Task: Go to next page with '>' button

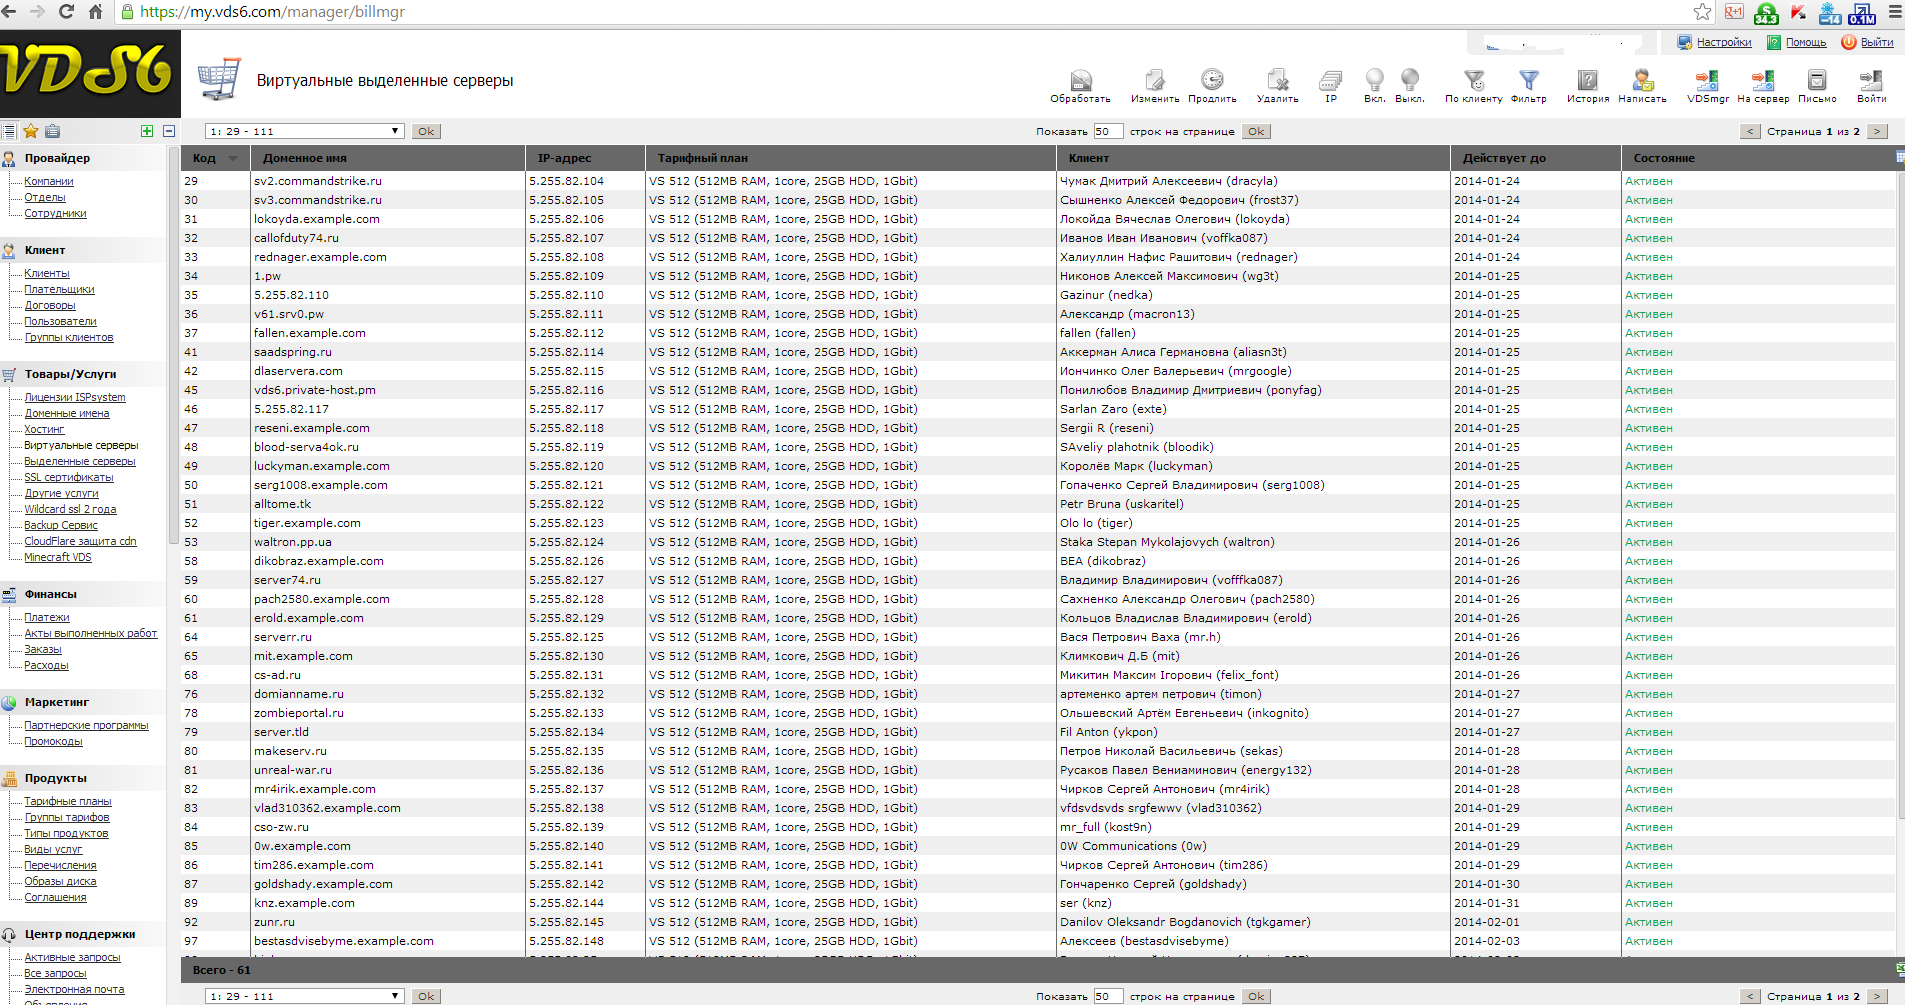Action: click(x=1877, y=131)
